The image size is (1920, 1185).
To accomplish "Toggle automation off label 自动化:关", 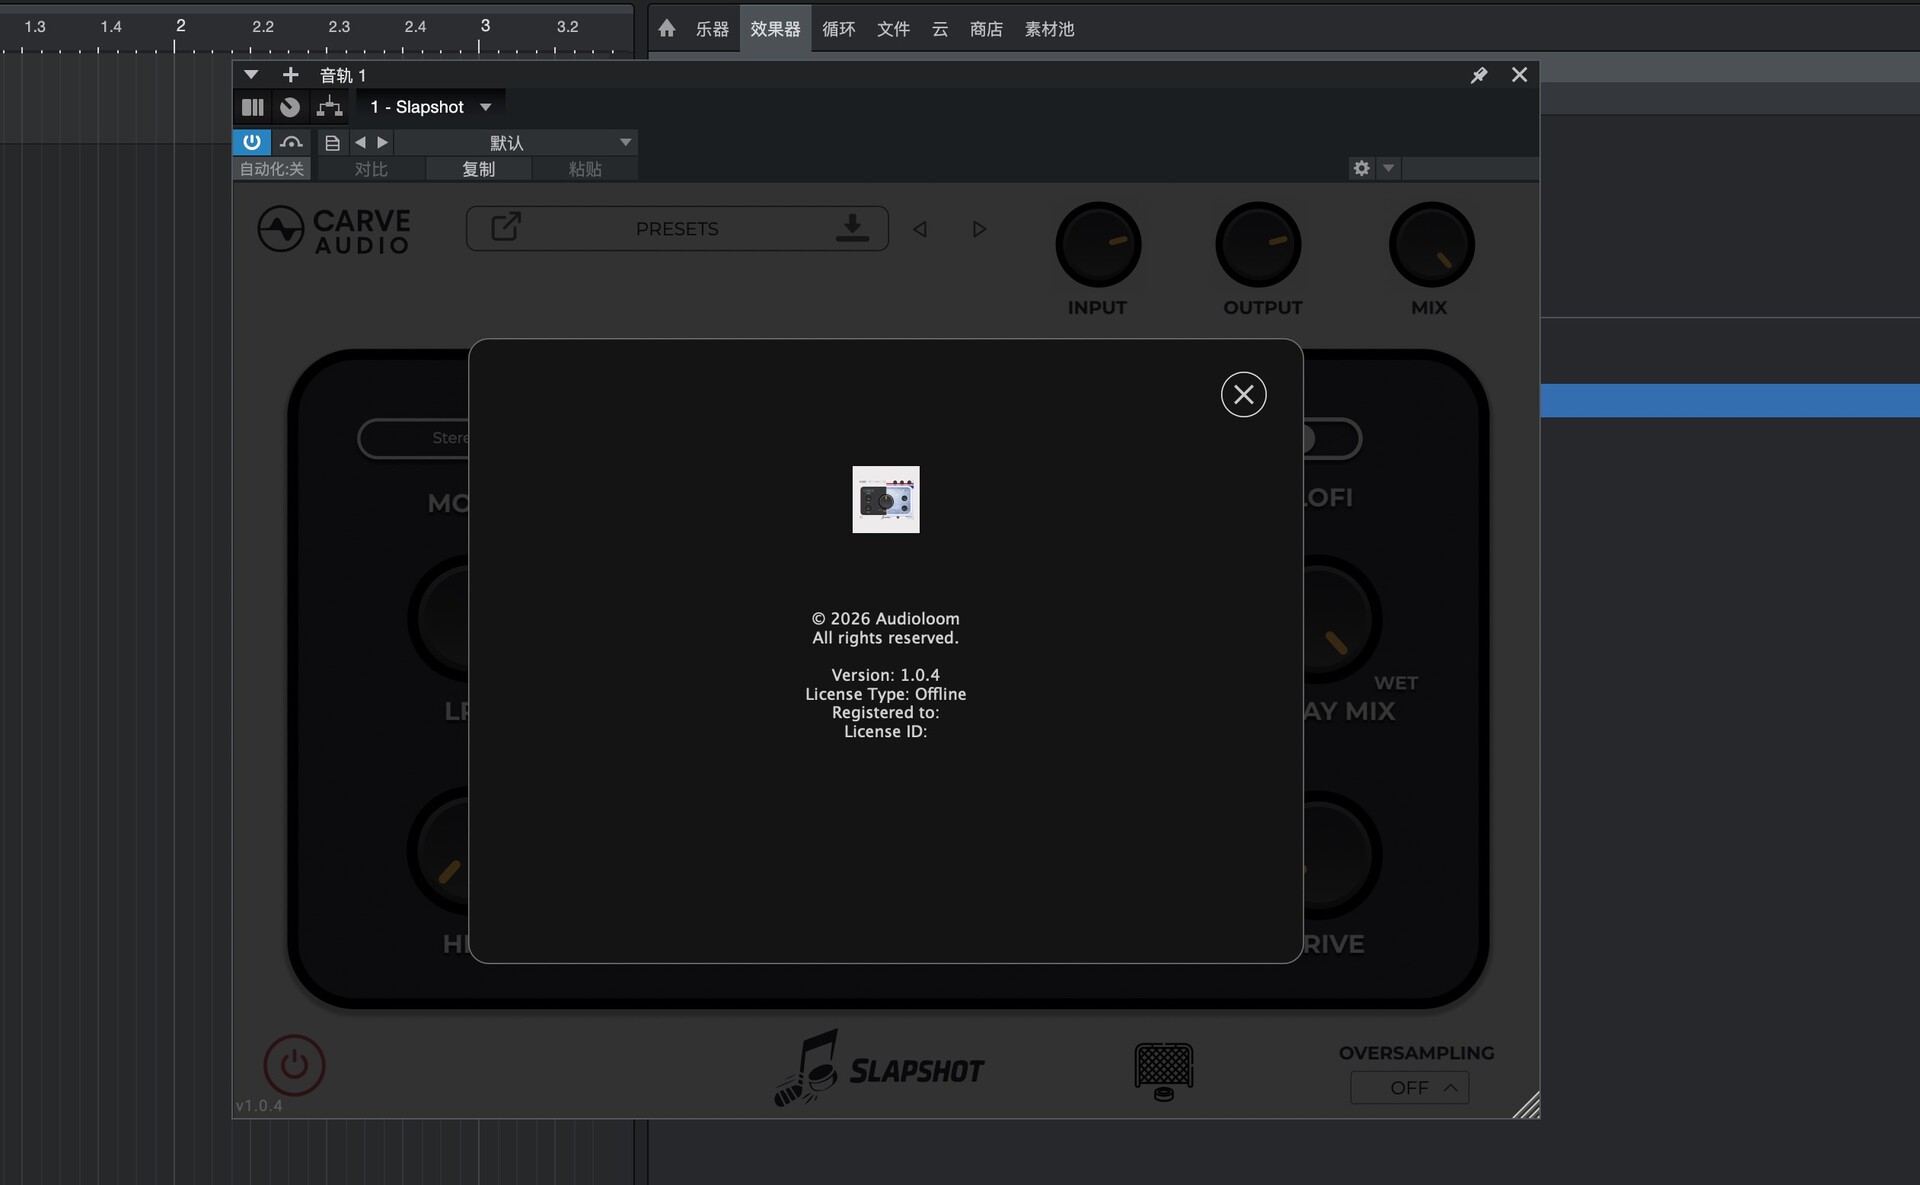I will tap(271, 169).
